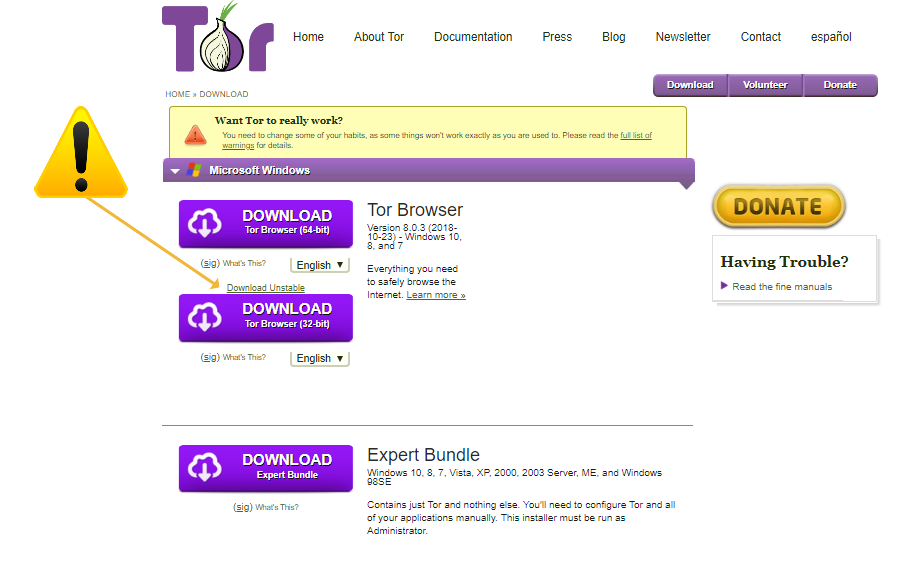
Task: Click the purple triangle beside Read the fine manuals
Action: click(x=724, y=286)
